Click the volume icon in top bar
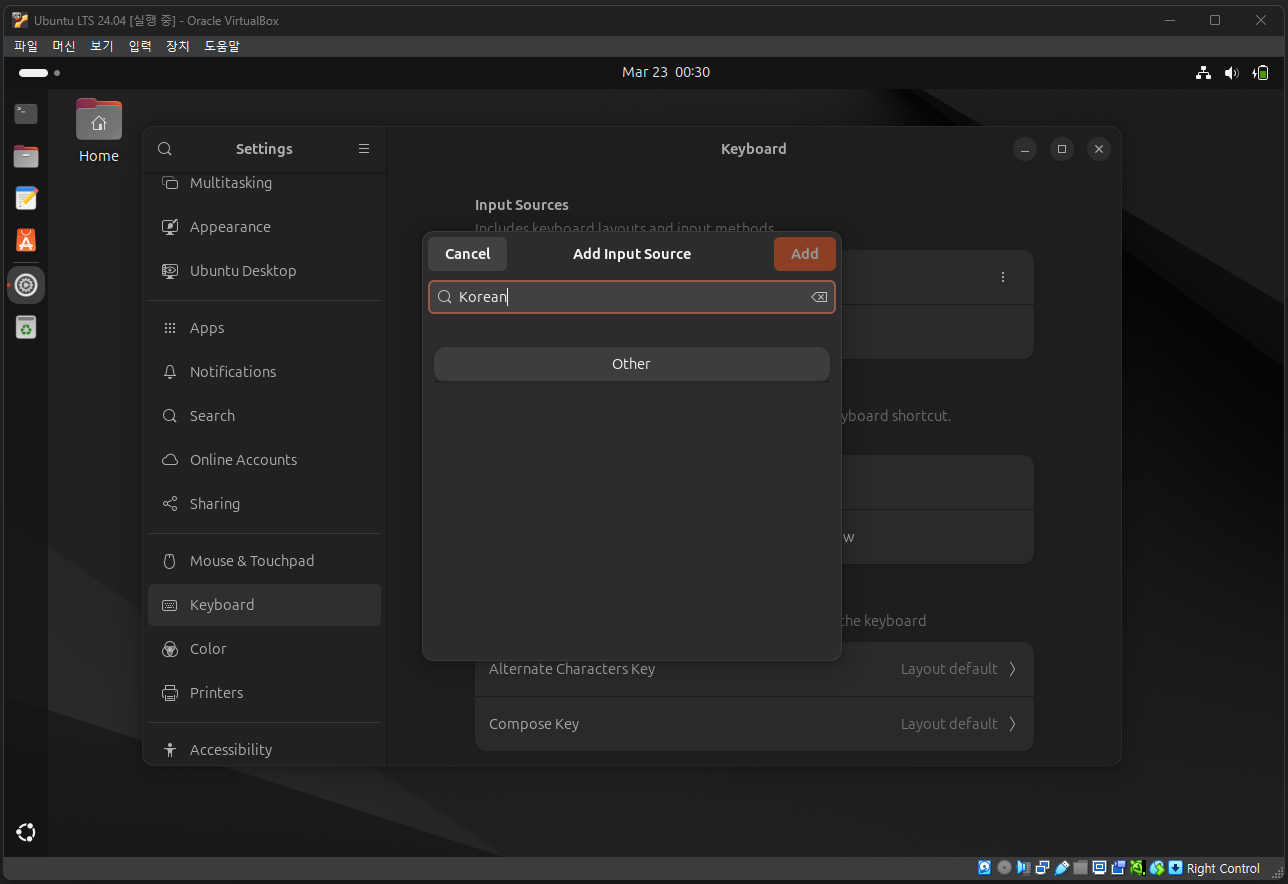Viewport: 1288px width, 884px height. click(1232, 73)
